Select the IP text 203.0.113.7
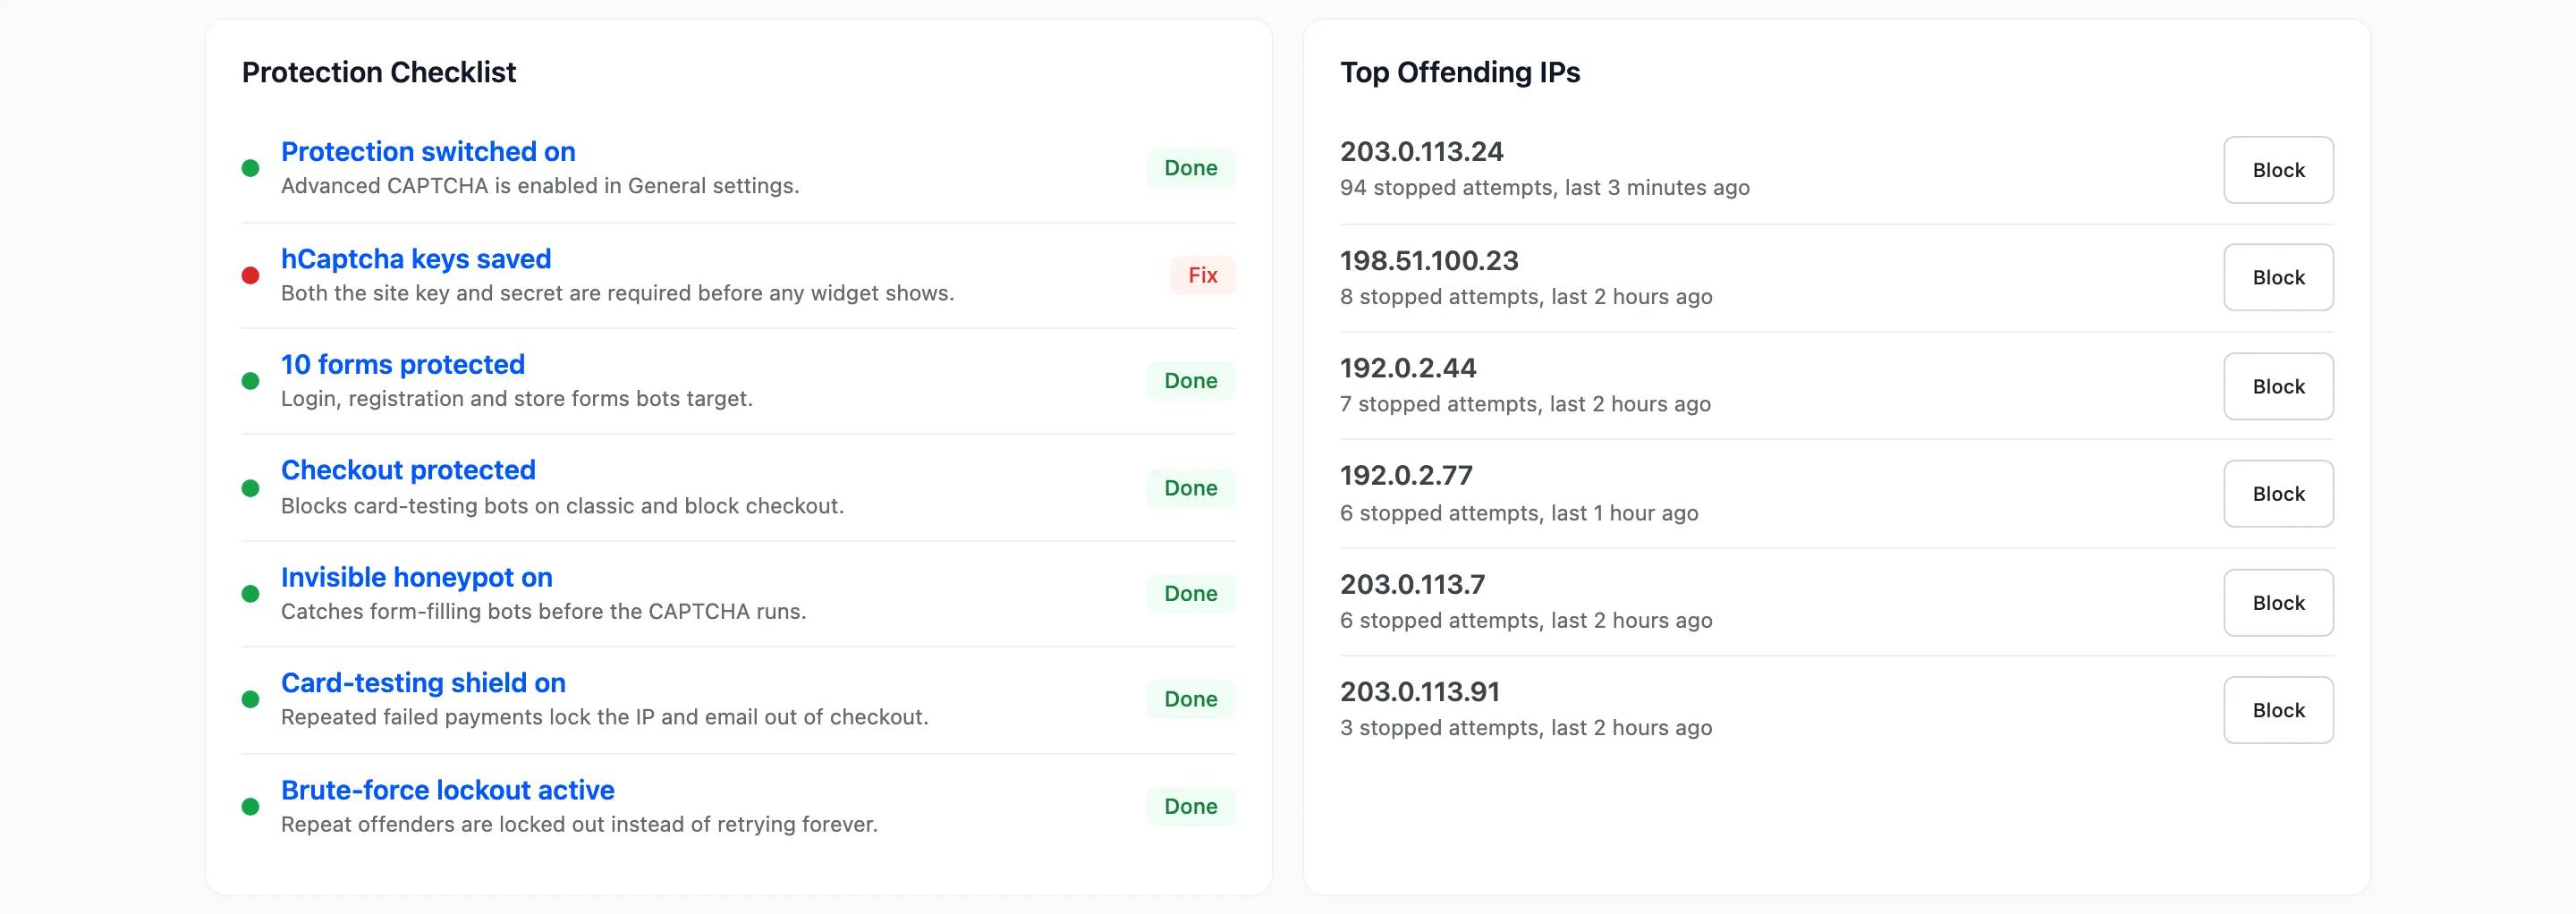This screenshot has height=914, width=2576. click(x=1412, y=584)
